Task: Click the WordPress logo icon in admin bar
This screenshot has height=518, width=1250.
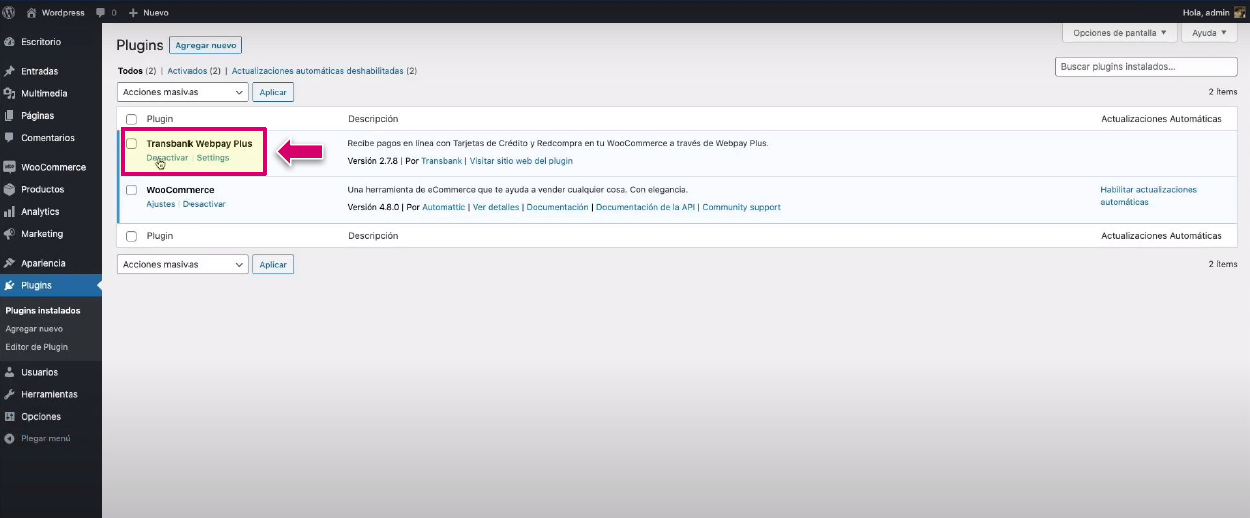Action: point(9,12)
